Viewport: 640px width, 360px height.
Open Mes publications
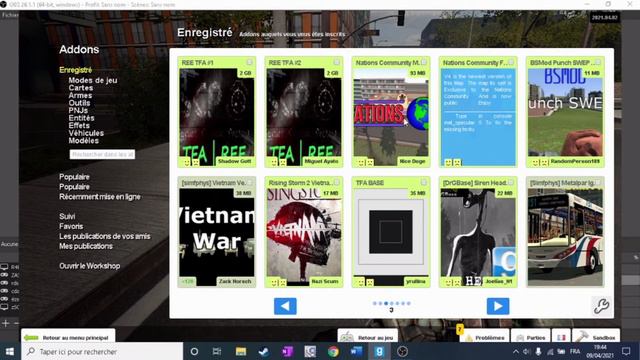coord(86,246)
